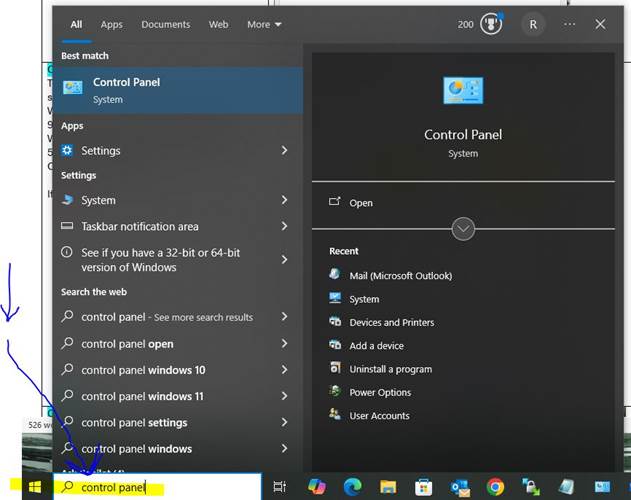Click the 200 rewards points value

point(465,25)
